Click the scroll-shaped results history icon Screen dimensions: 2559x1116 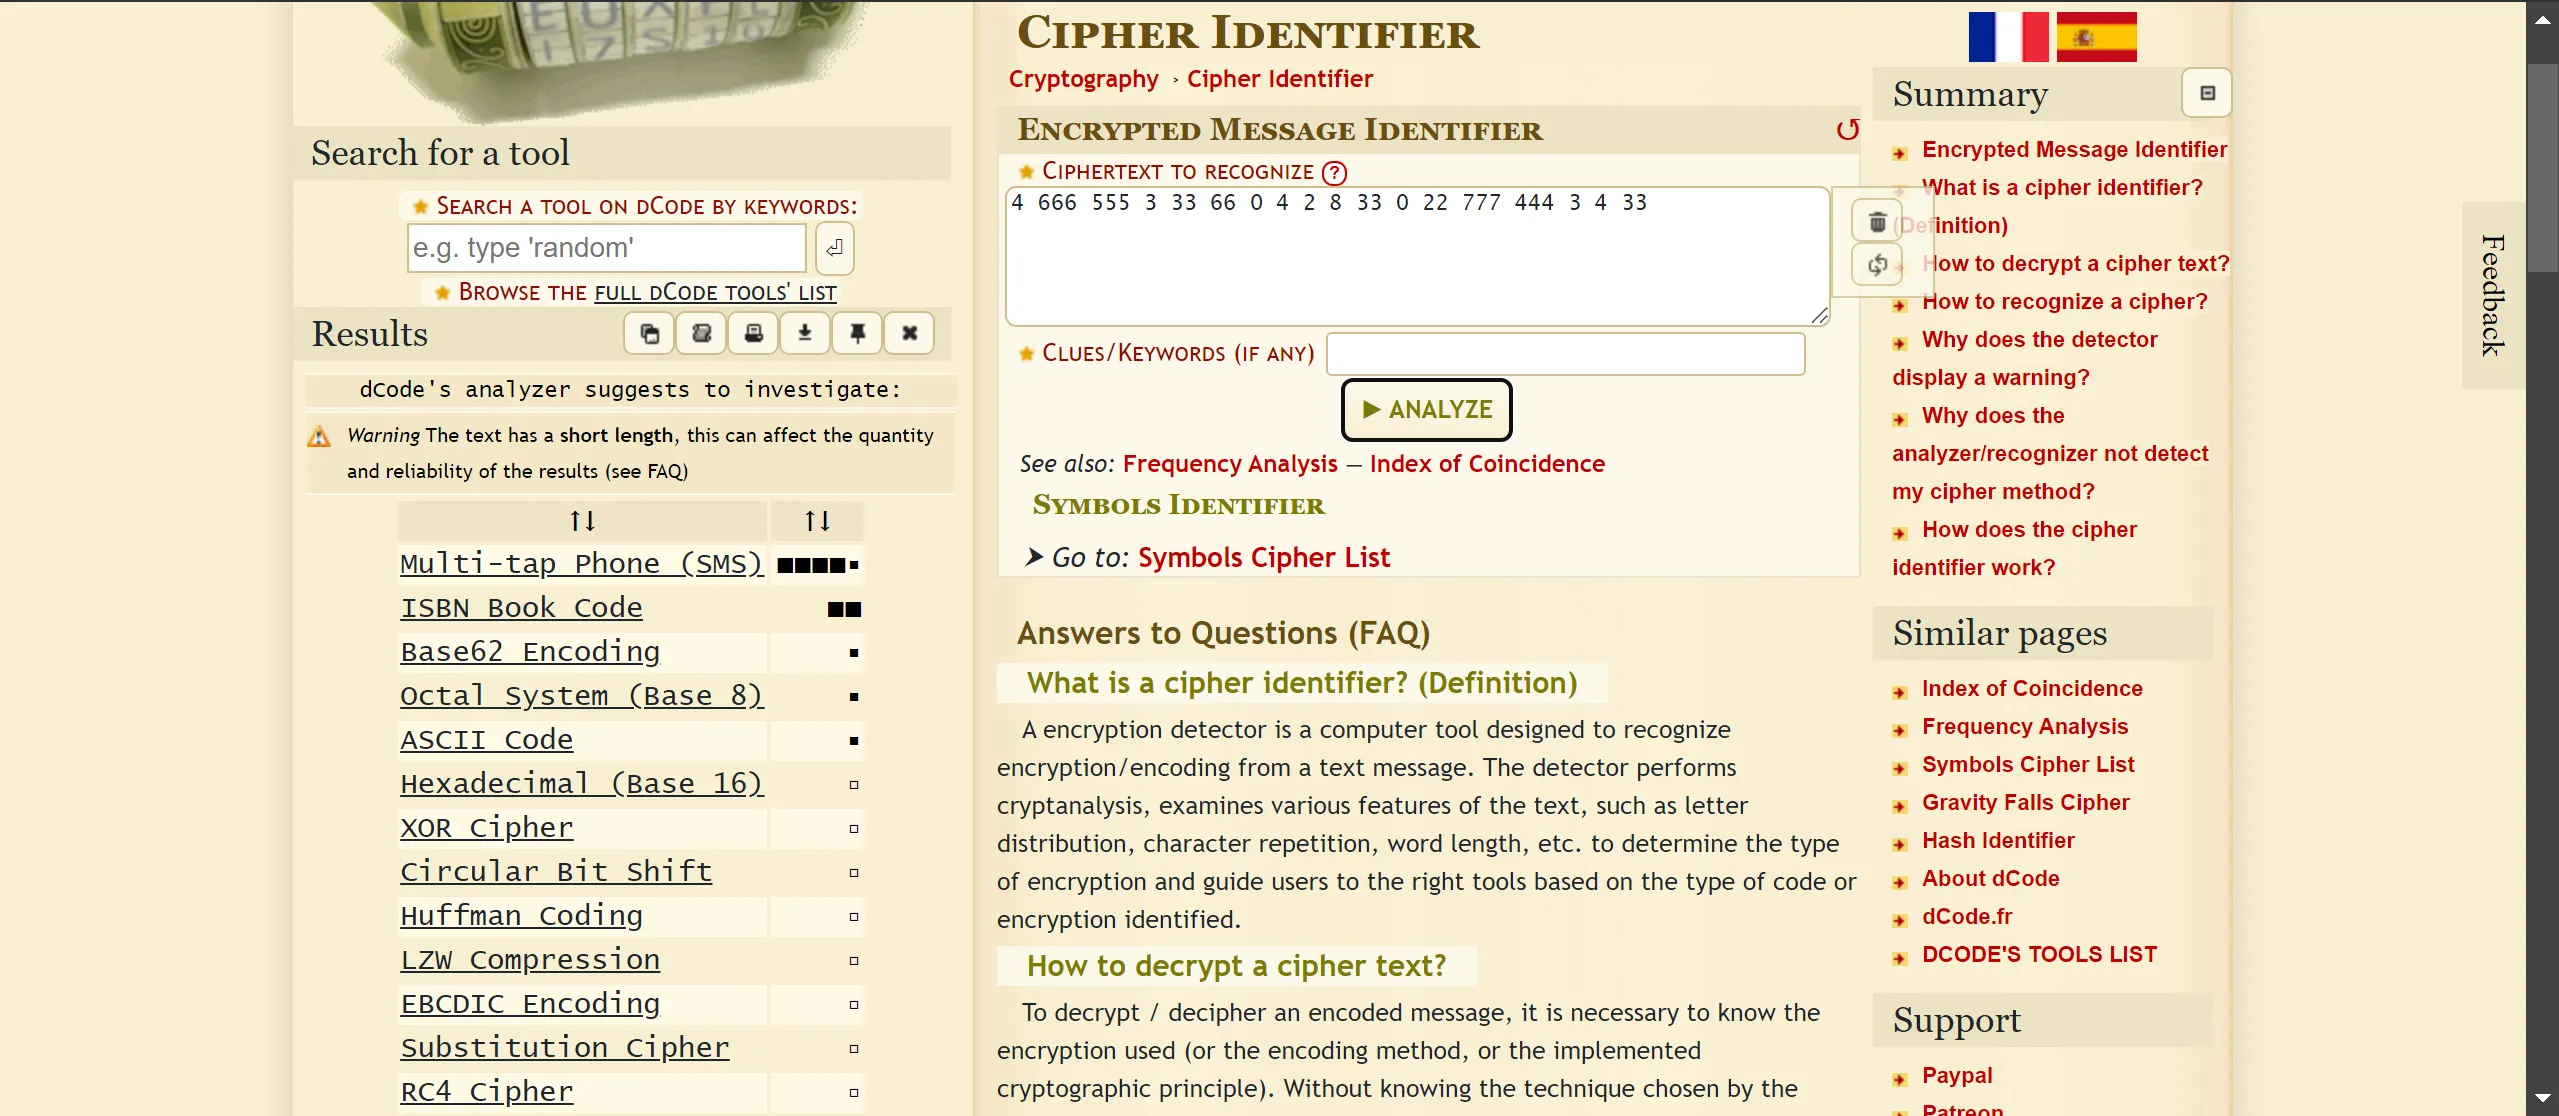(x=702, y=334)
